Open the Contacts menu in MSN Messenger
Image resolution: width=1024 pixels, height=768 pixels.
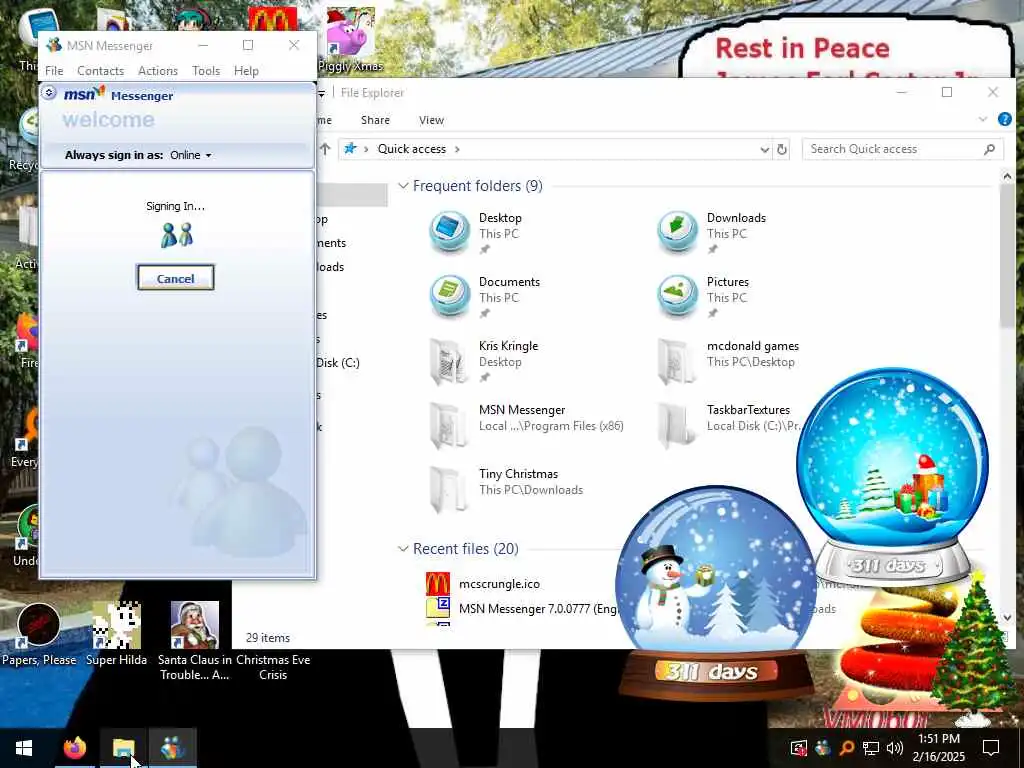click(100, 71)
